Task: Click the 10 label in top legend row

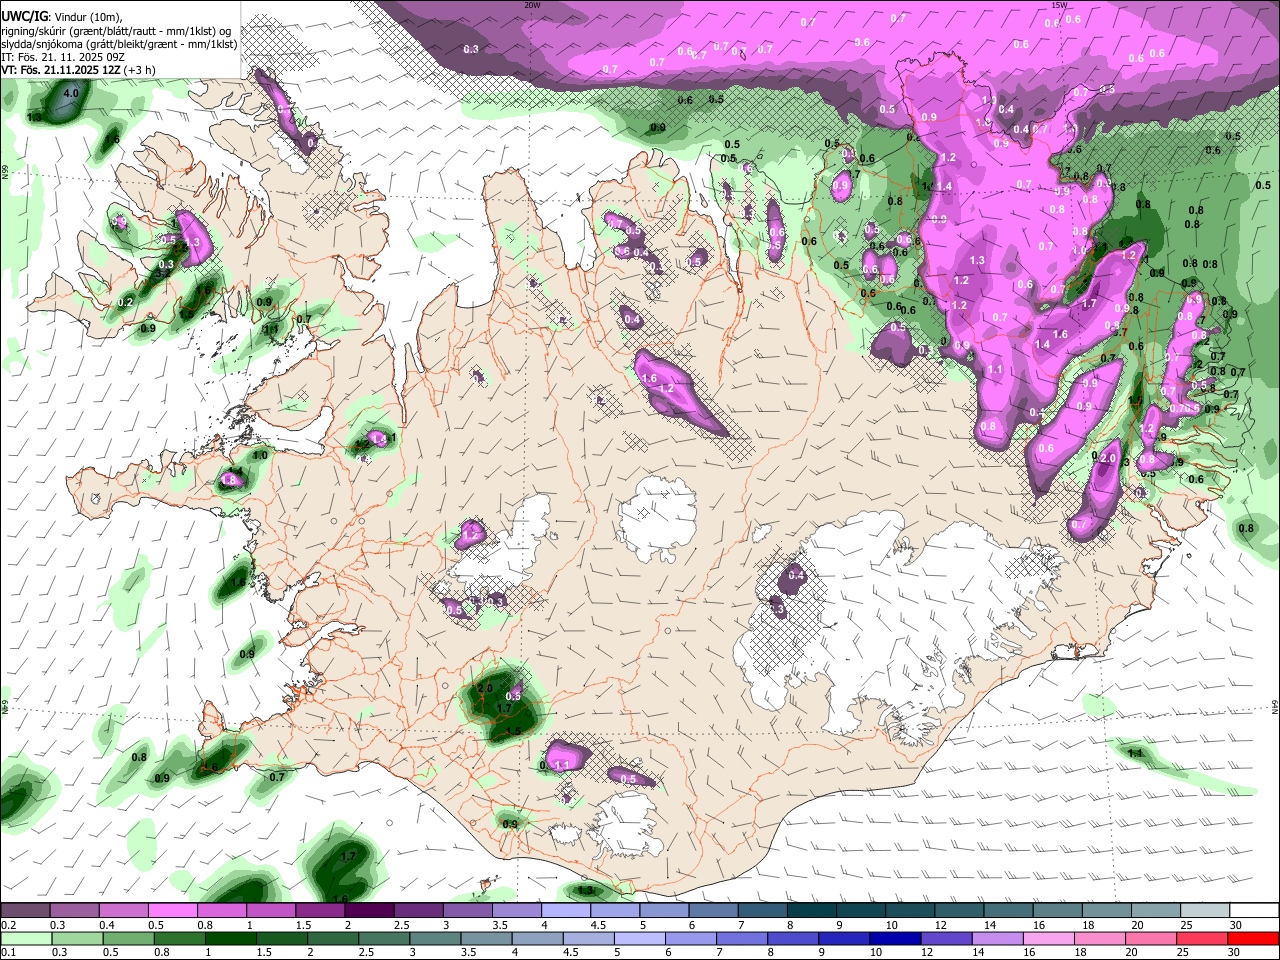Action: 891,925
